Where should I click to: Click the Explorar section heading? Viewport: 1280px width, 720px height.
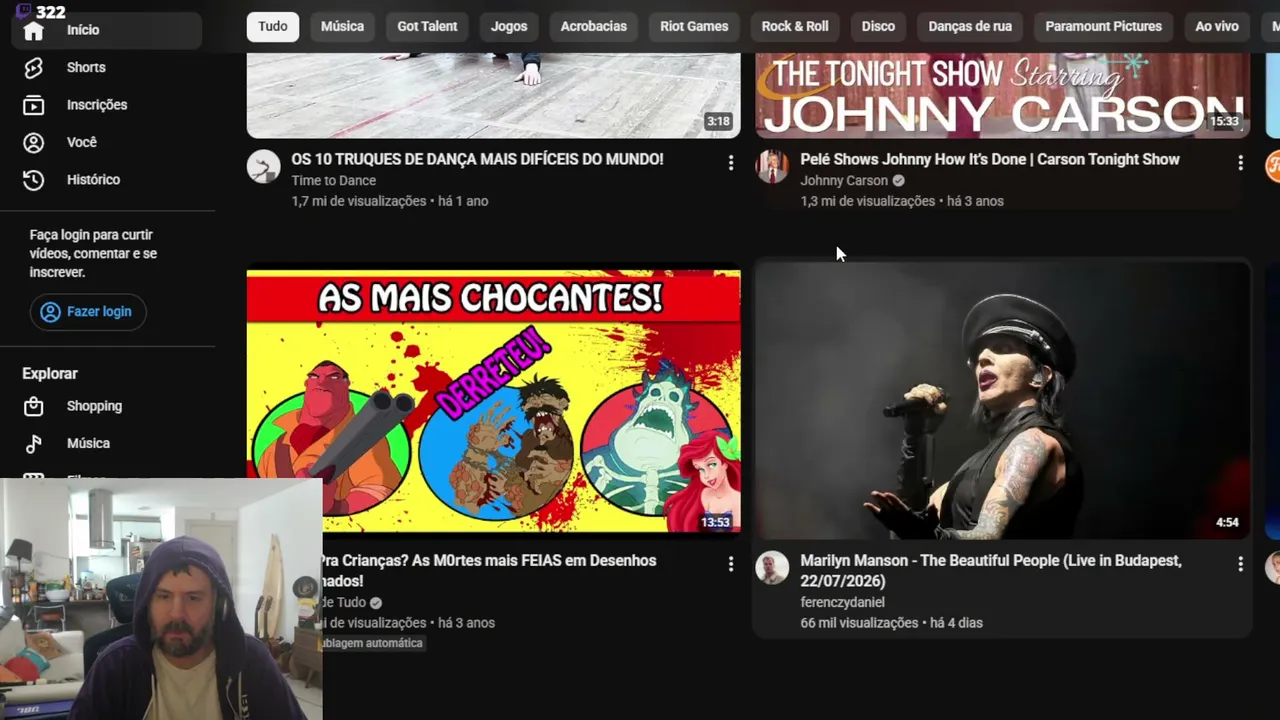(x=50, y=374)
